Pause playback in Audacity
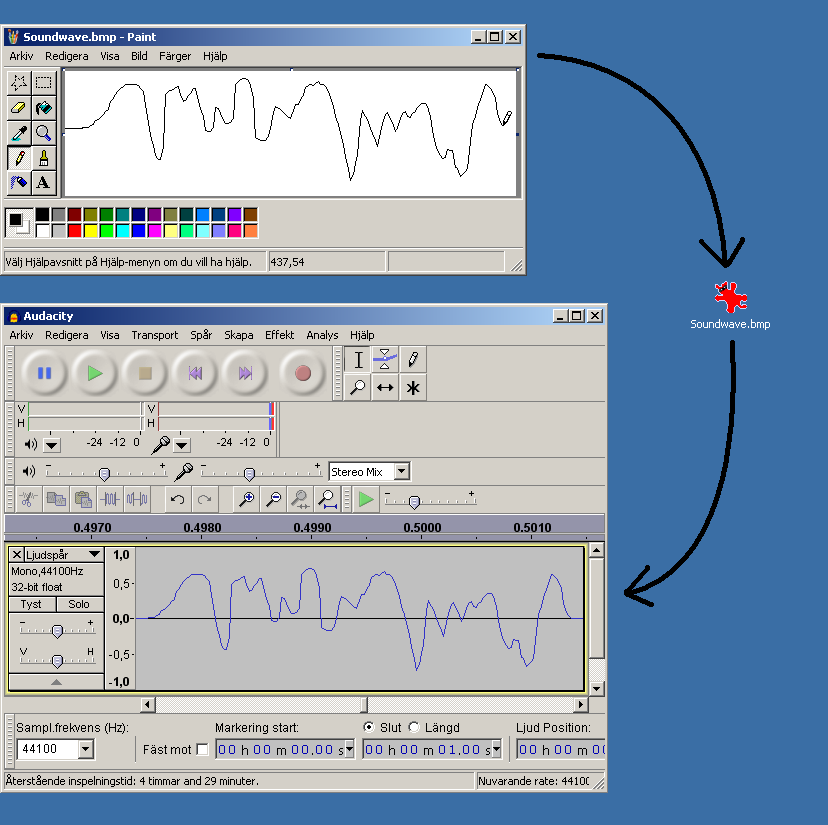This screenshot has height=825, width=828. (45, 373)
